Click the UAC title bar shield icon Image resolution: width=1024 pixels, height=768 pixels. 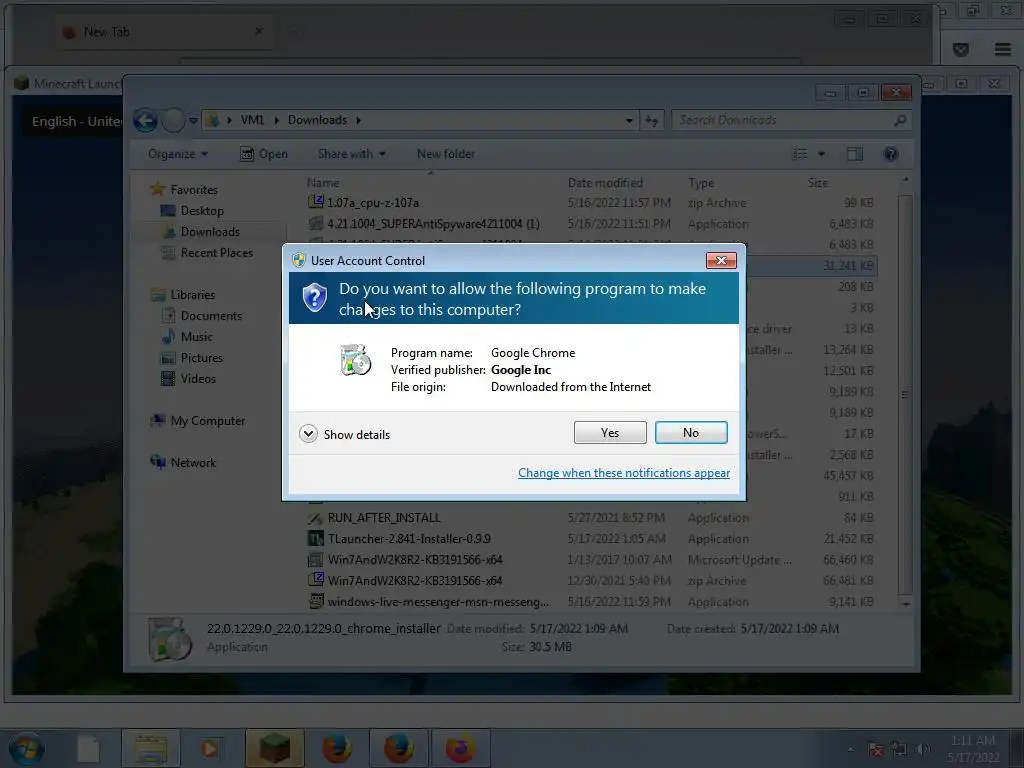coord(298,261)
